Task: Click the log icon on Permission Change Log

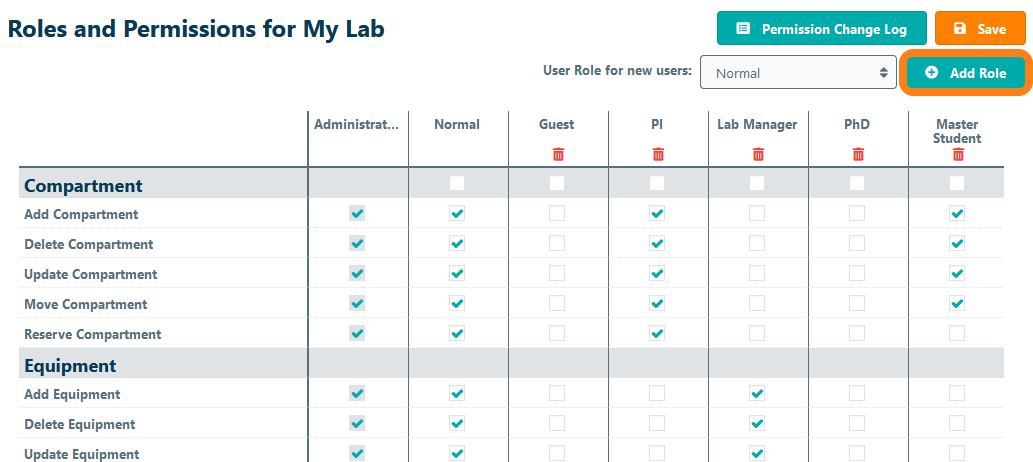Action: pos(743,29)
